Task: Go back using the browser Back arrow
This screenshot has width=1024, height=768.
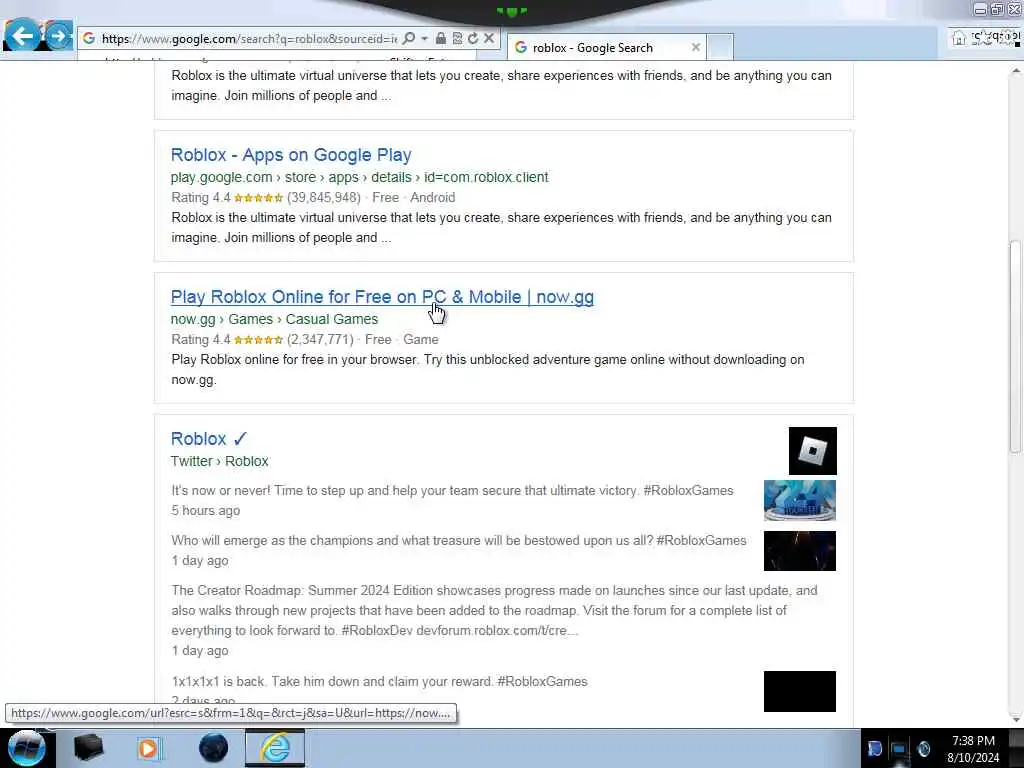Action: coord(22,36)
